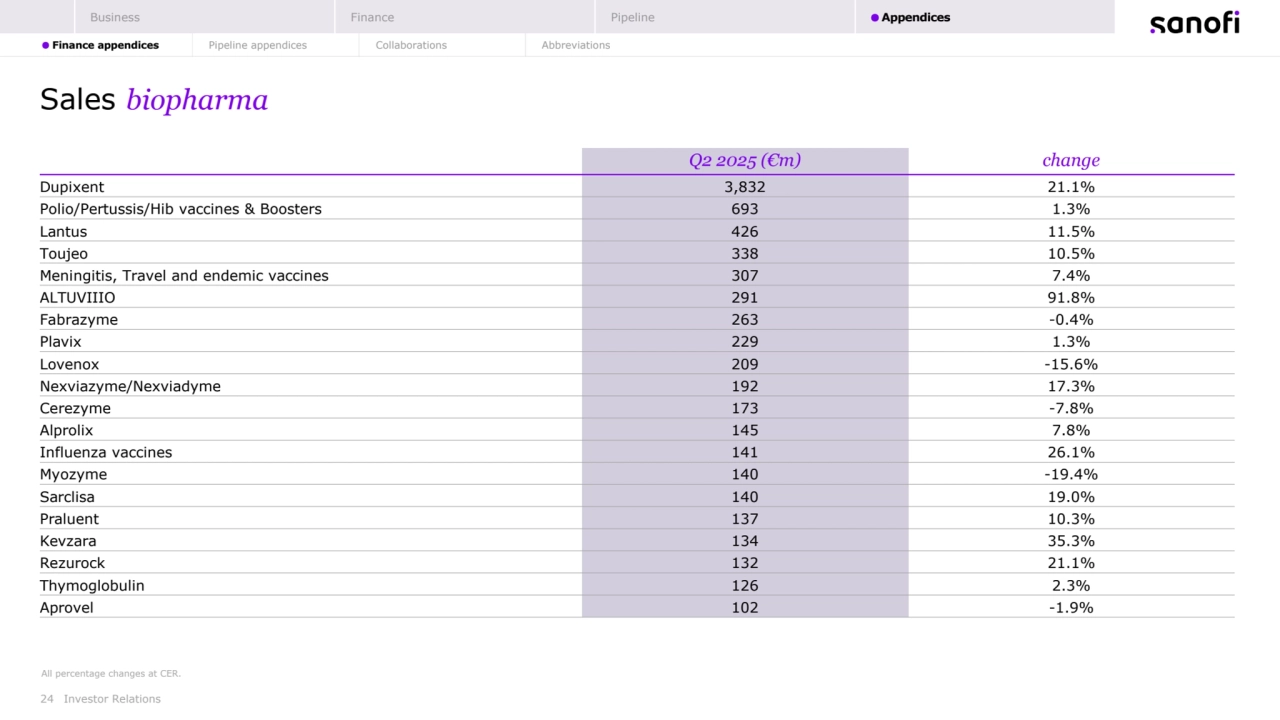Click page number 24 in footer

coord(47,699)
